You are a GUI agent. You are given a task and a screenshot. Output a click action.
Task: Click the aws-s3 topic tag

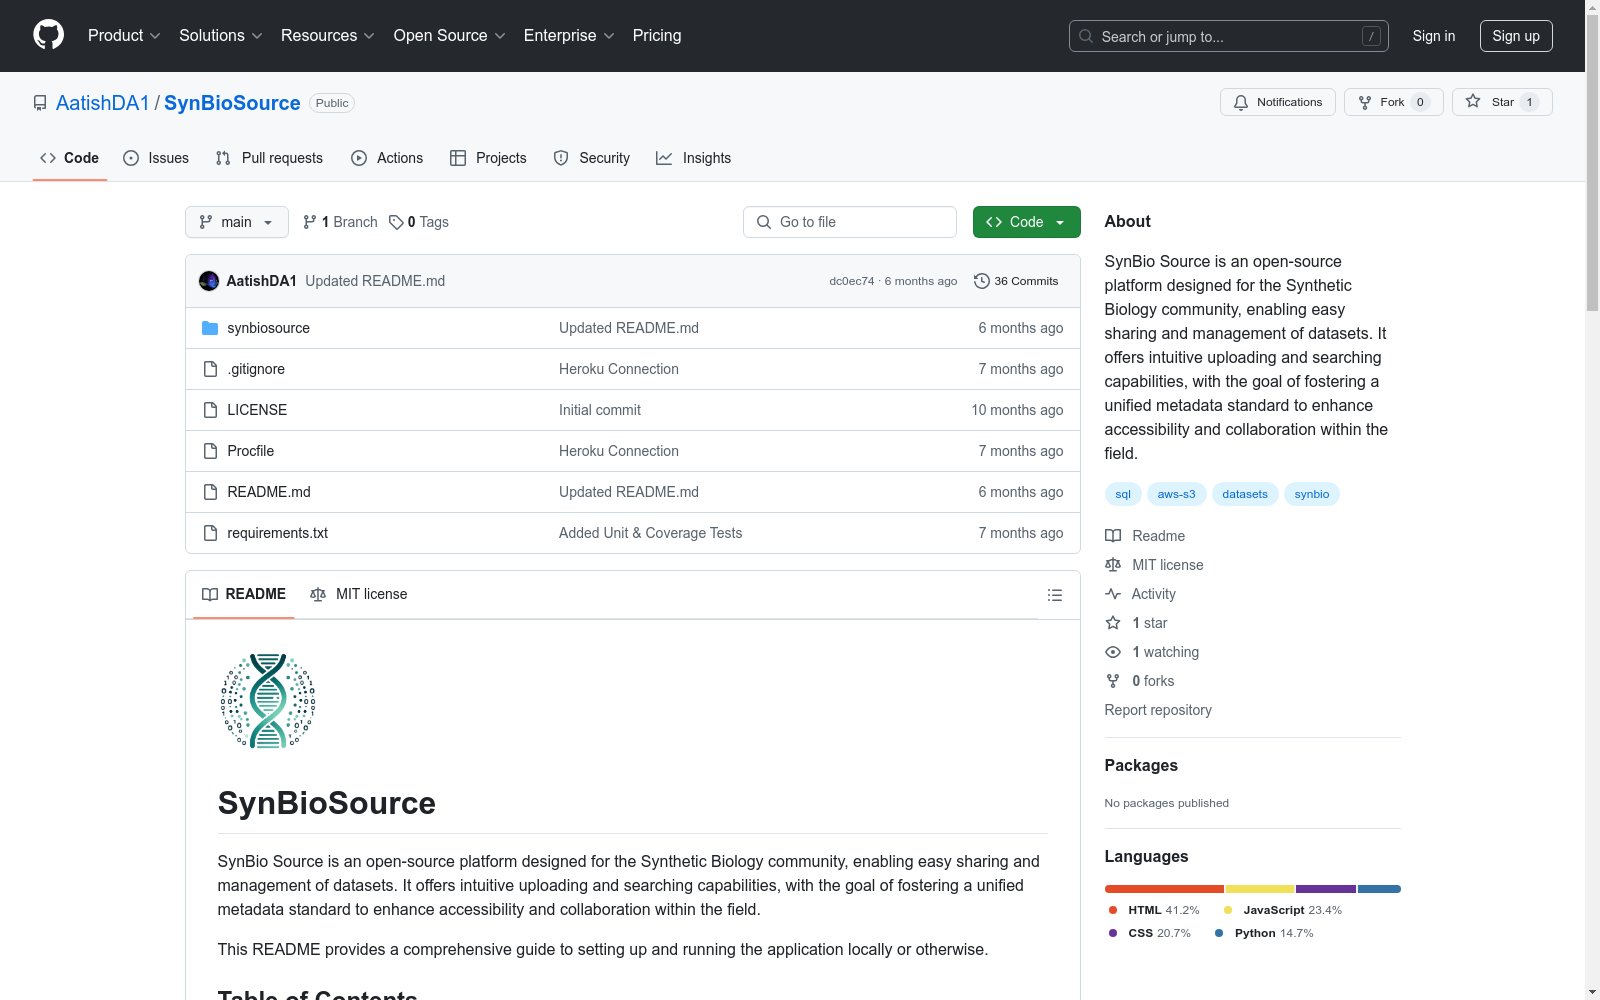1177,494
